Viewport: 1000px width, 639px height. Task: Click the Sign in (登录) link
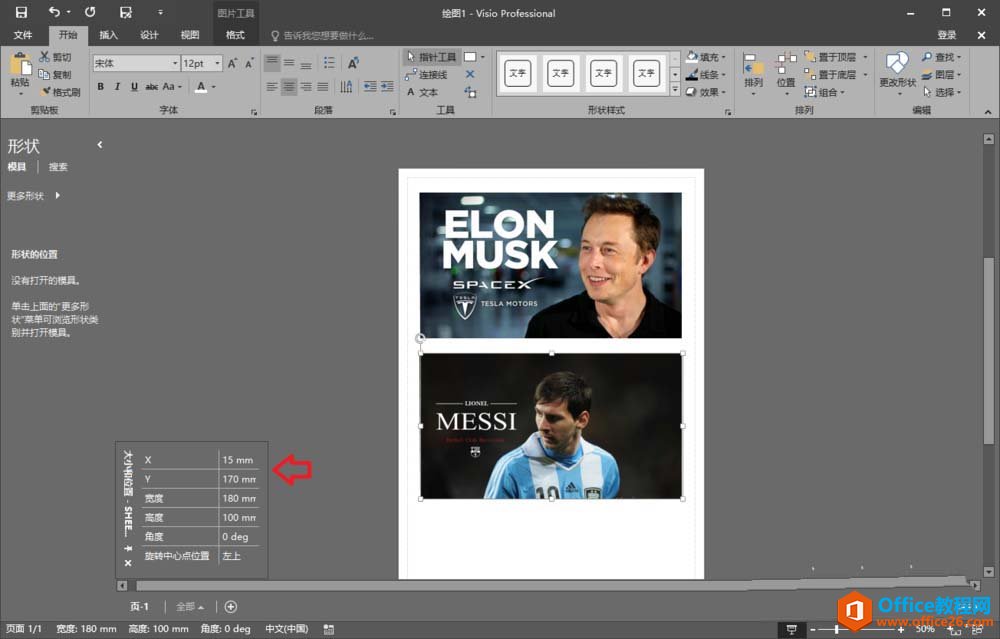[x=947, y=35]
